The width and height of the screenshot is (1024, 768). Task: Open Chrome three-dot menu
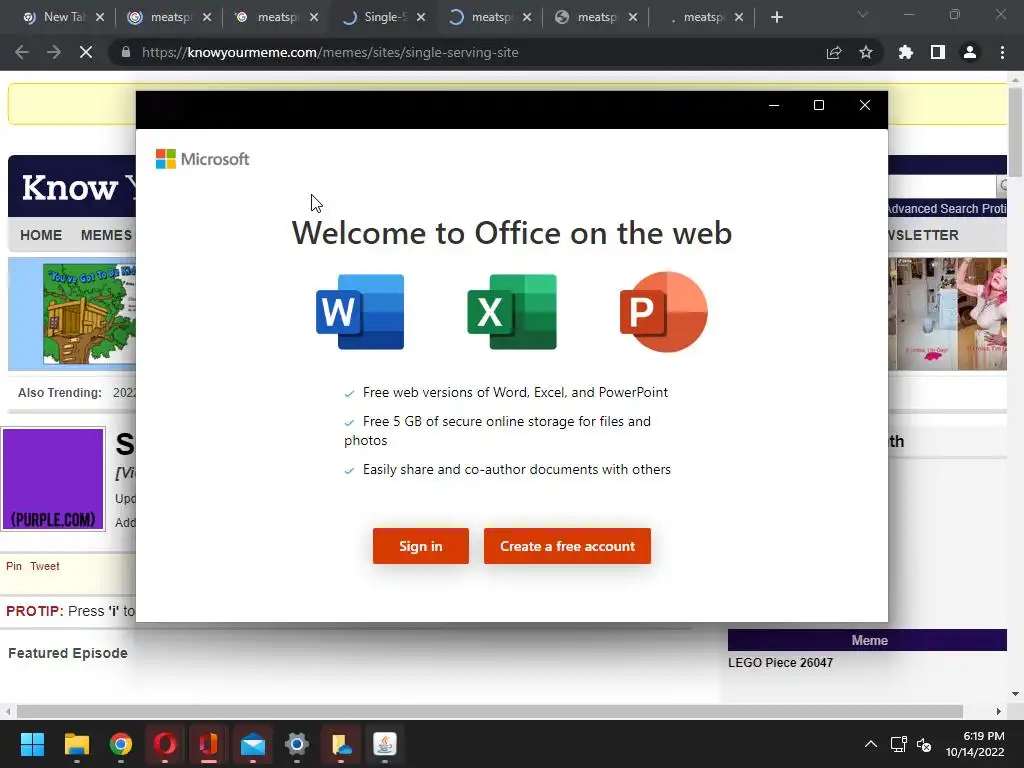pos(1002,52)
